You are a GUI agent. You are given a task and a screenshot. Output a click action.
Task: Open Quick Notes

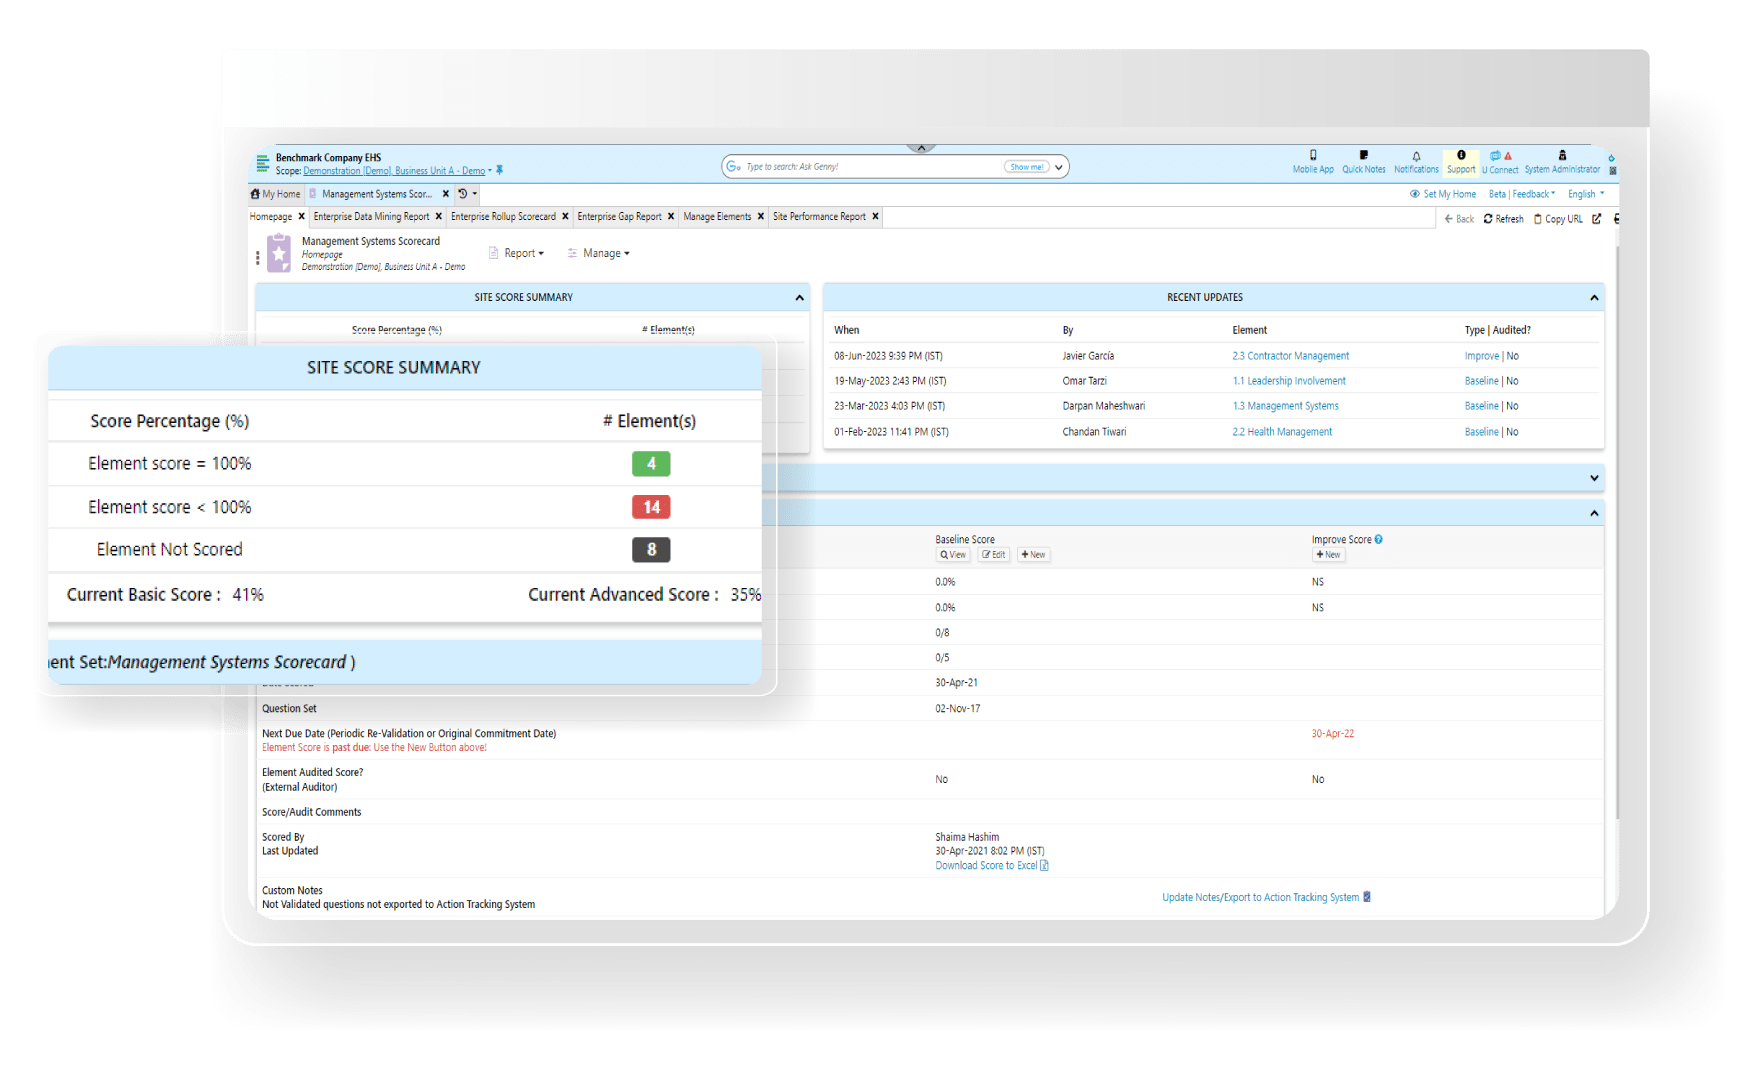pos(1364,161)
